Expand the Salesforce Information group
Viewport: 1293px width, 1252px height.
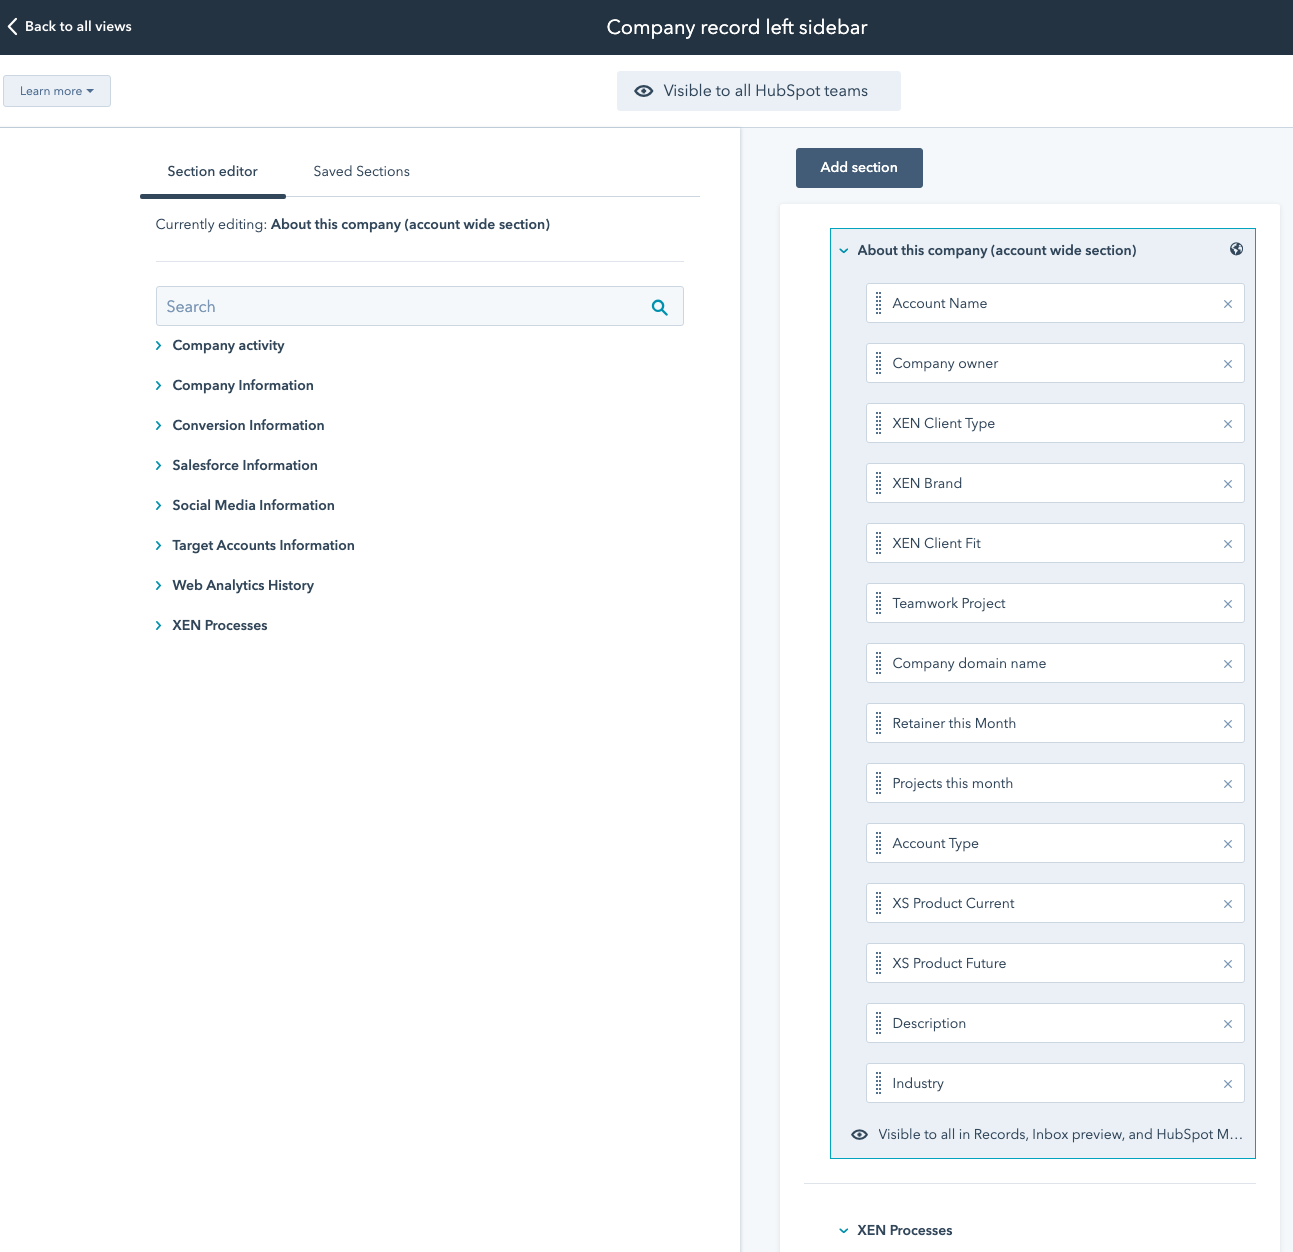click(158, 466)
